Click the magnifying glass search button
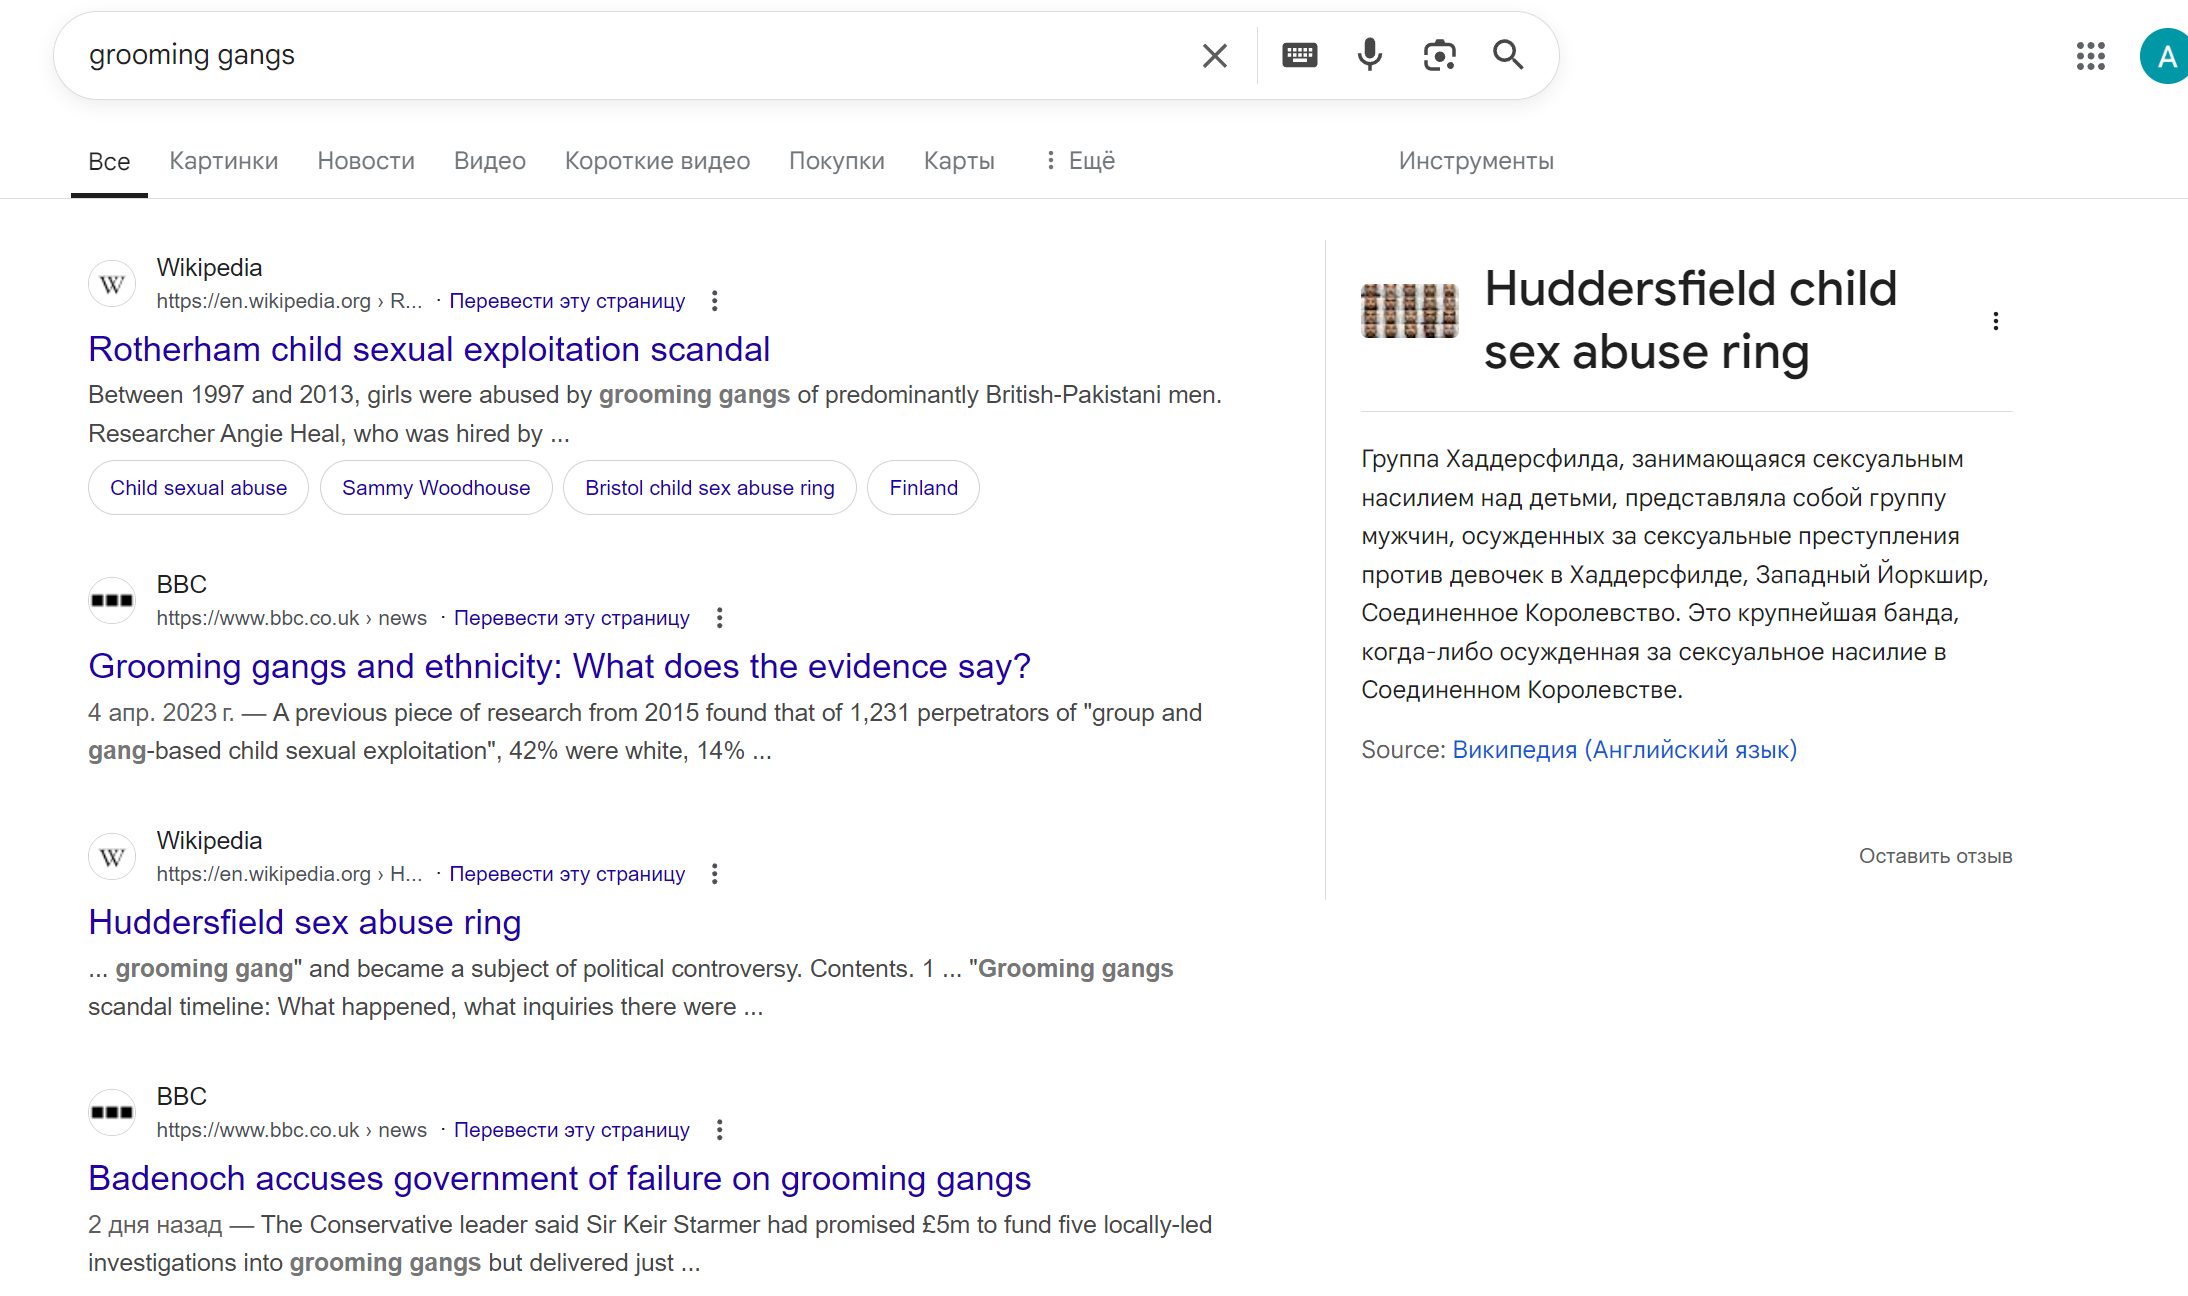The width and height of the screenshot is (2188, 1296). point(1508,55)
